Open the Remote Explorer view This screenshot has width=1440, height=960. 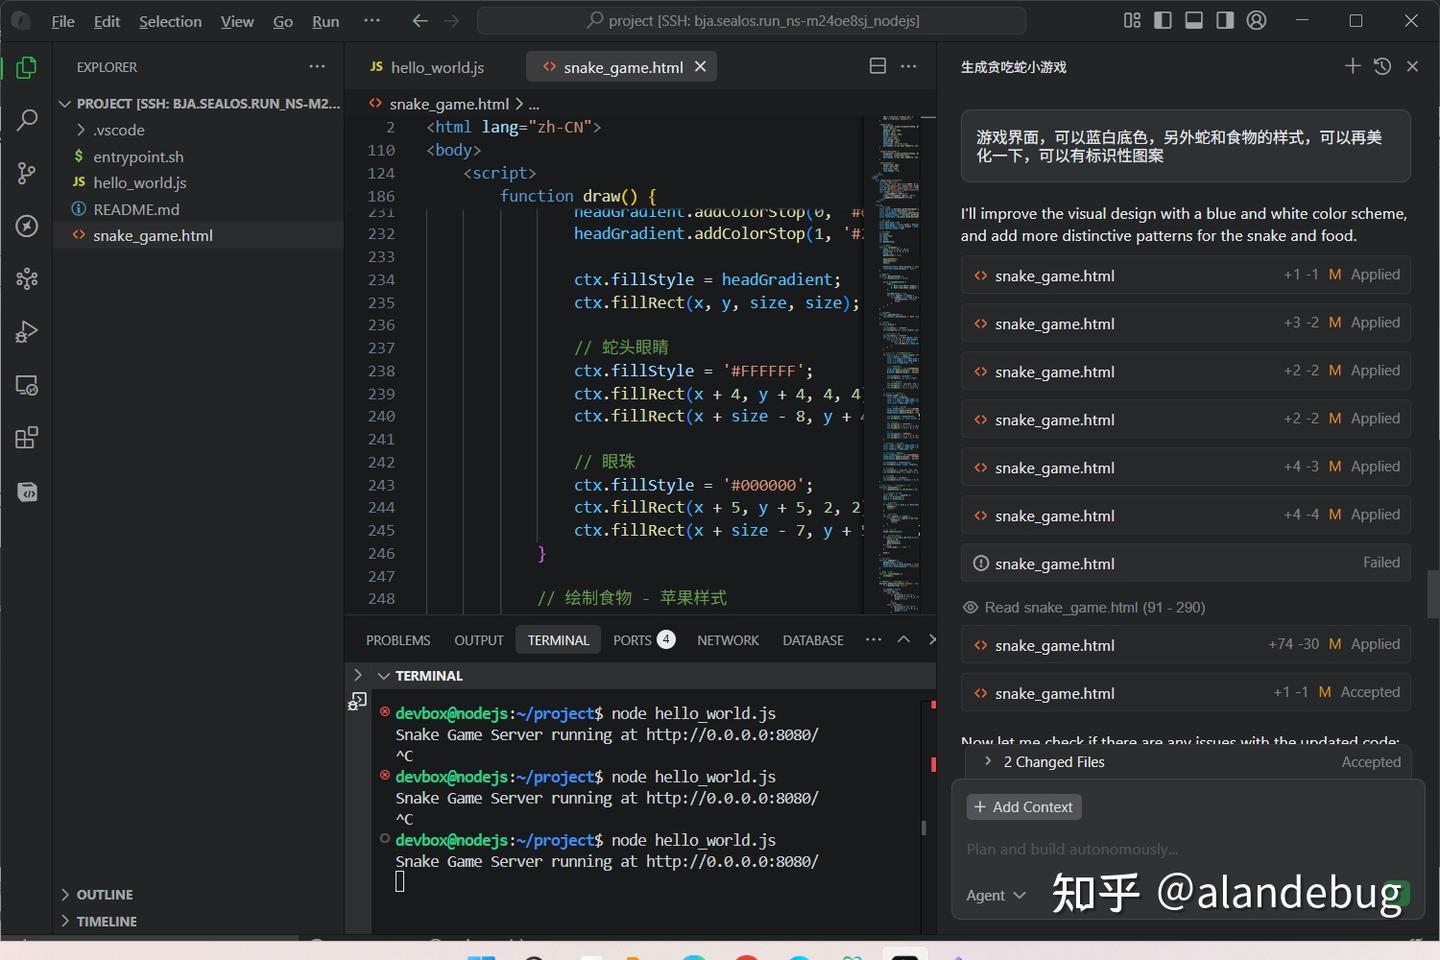click(x=26, y=384)
